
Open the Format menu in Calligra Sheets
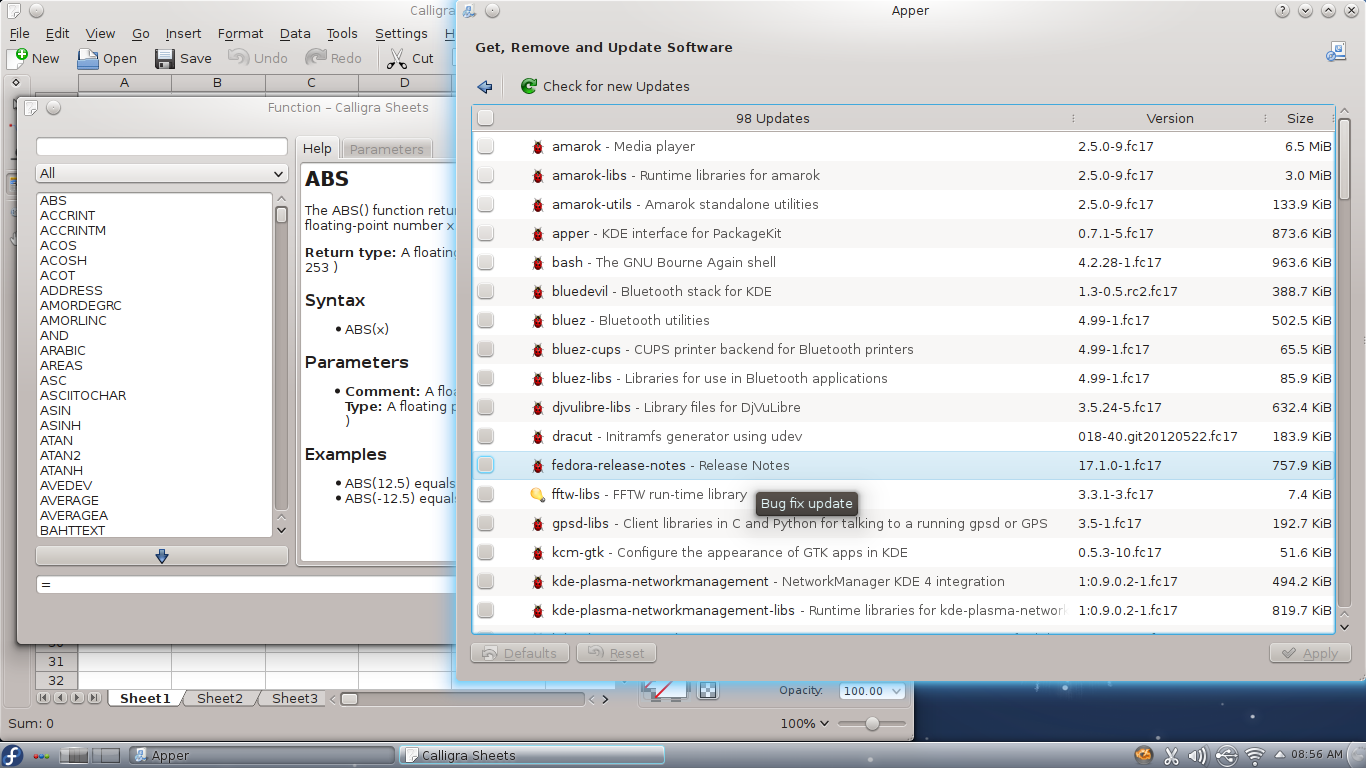(241, 33)
